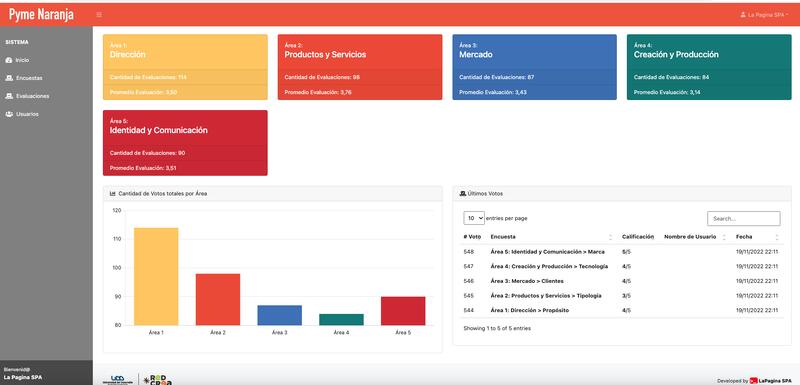
Task: Toggle the hamburger sidebar menu icon
Action: [x=99, y=15]
